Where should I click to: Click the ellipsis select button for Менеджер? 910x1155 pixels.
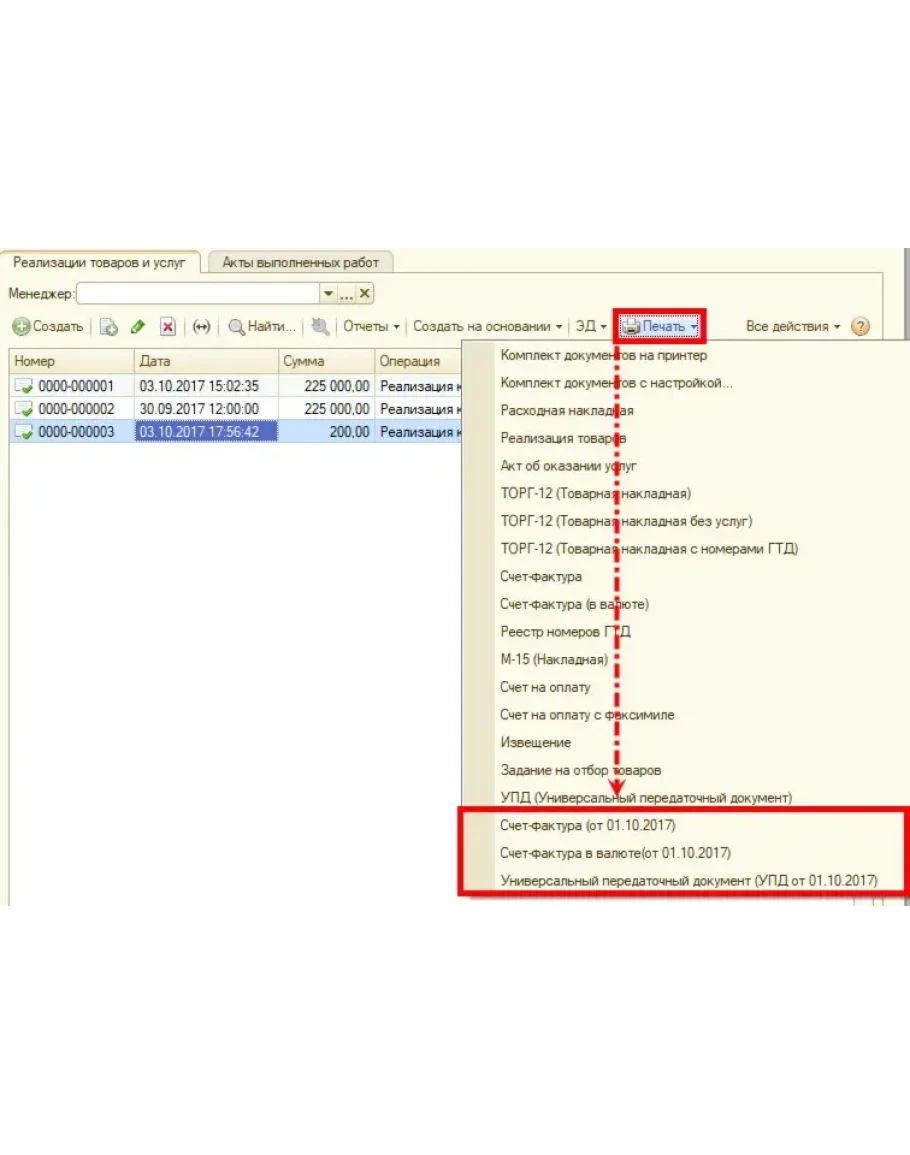346,294
